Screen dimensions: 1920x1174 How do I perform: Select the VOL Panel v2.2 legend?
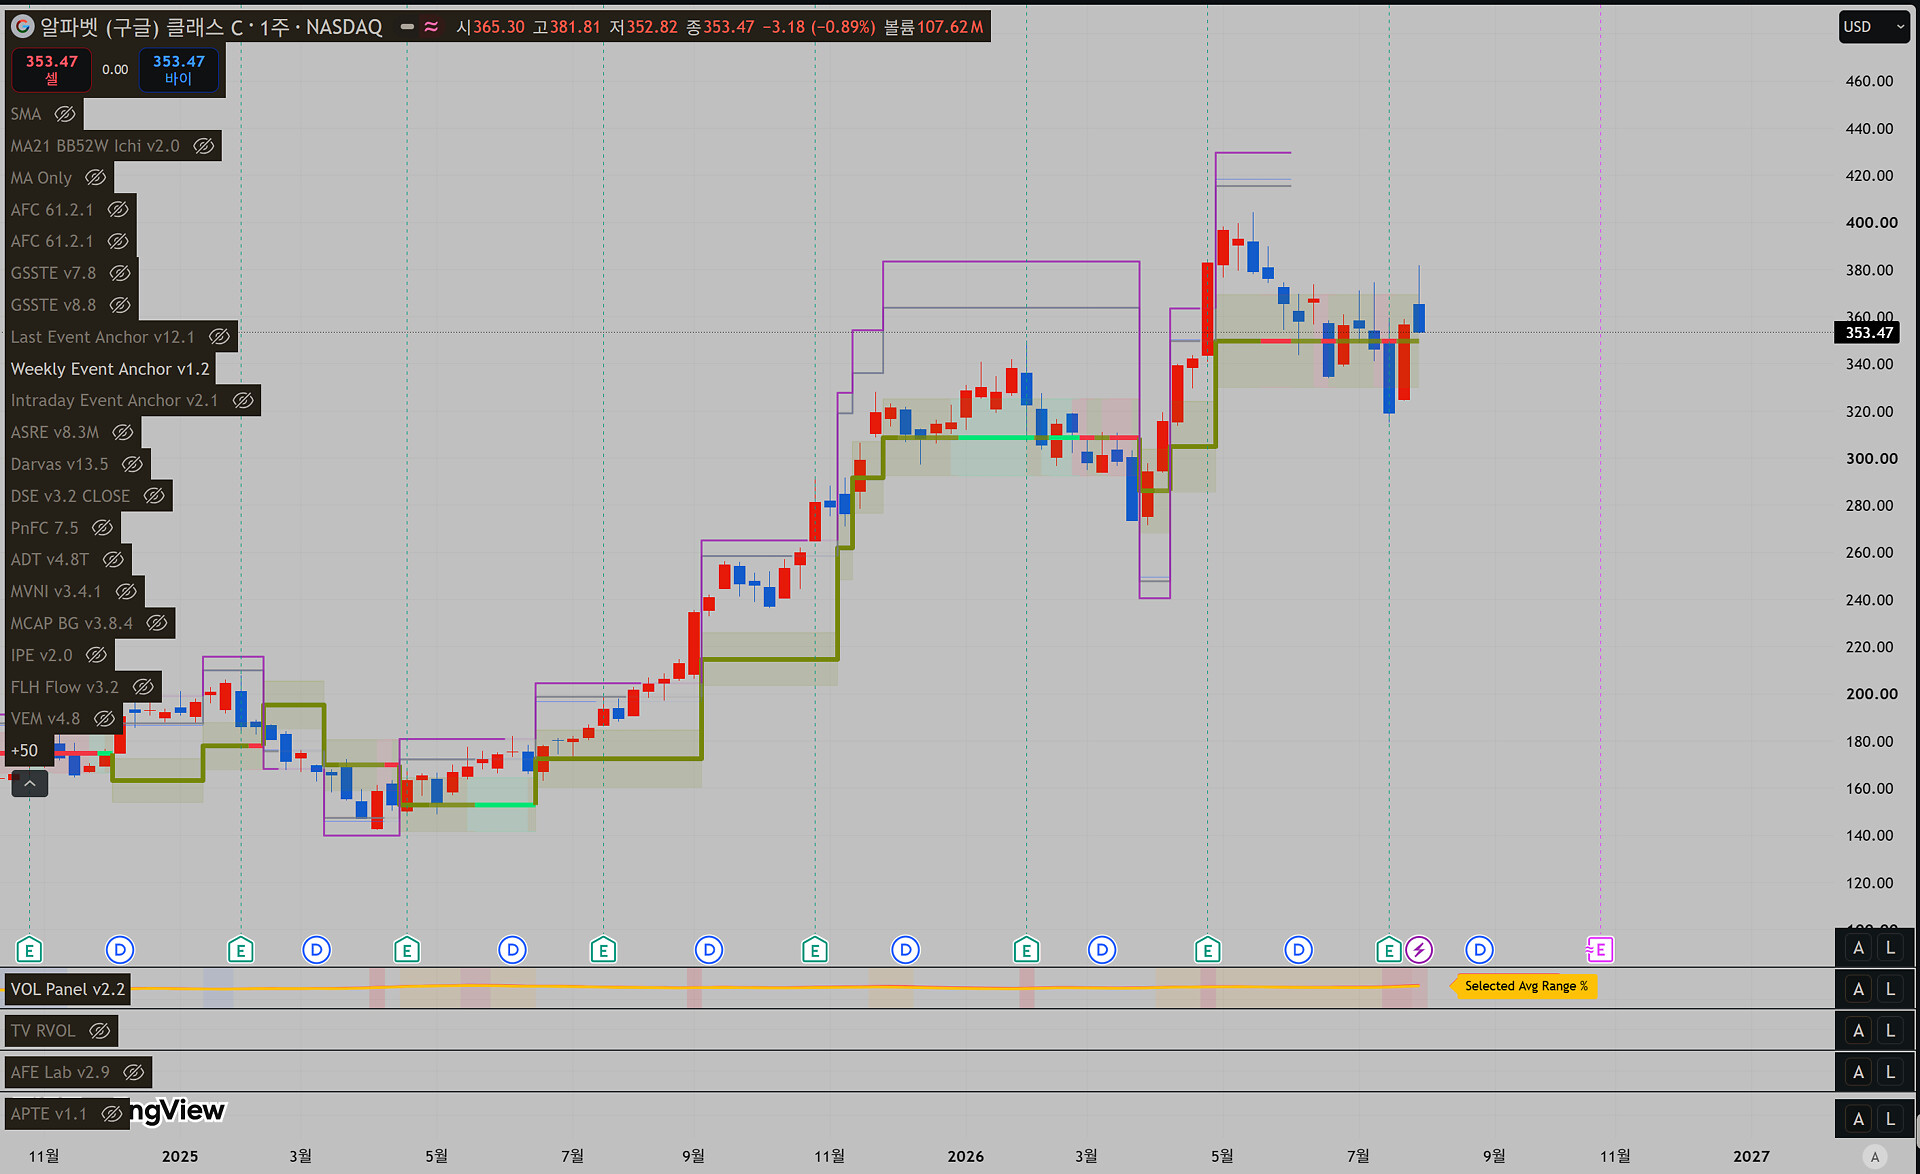pos(68,989)
